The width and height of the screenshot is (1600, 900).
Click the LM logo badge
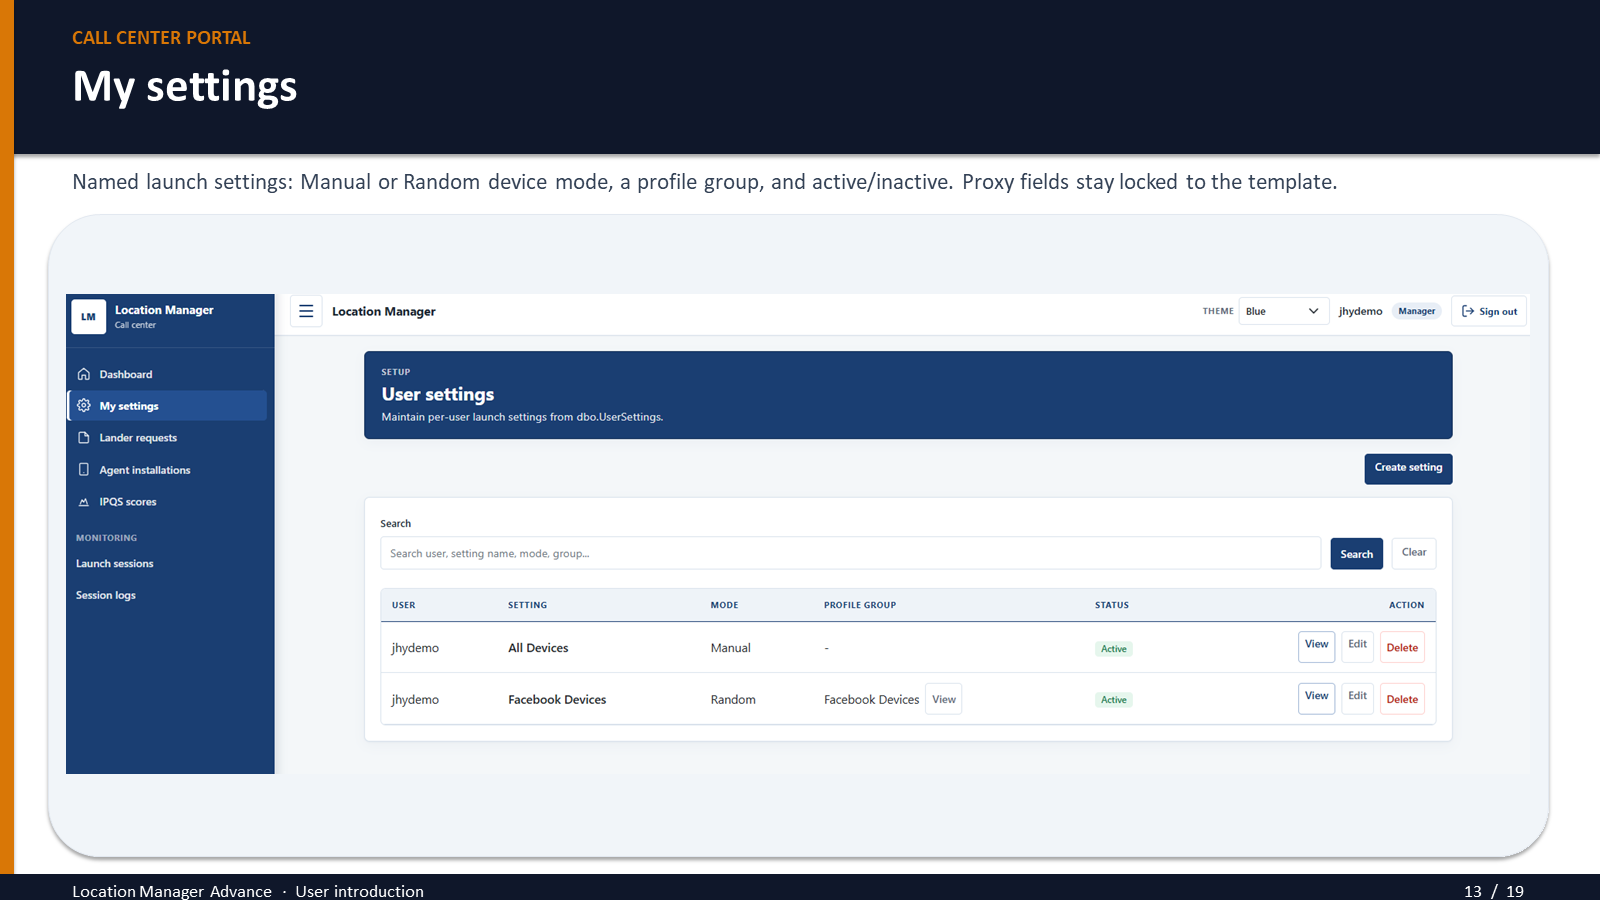tap(88, 317)
